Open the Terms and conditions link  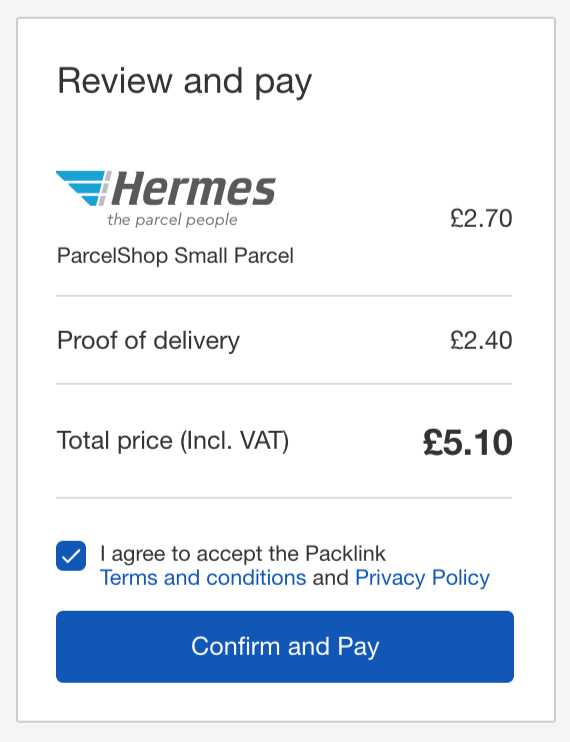203,578
